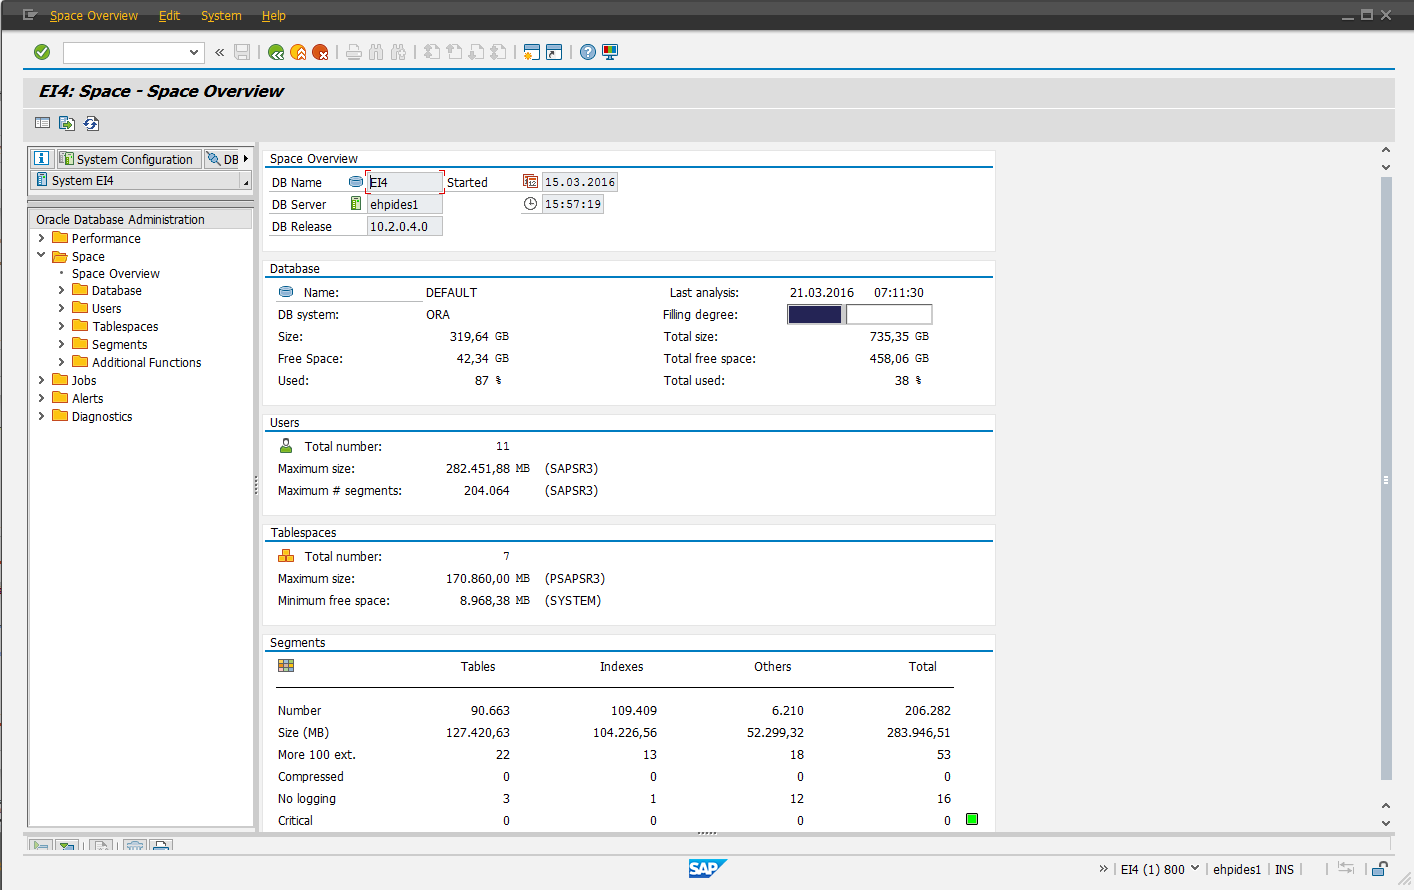Click the Generate Shortcut icon
1414x890 pixels.
click(554, 52)
